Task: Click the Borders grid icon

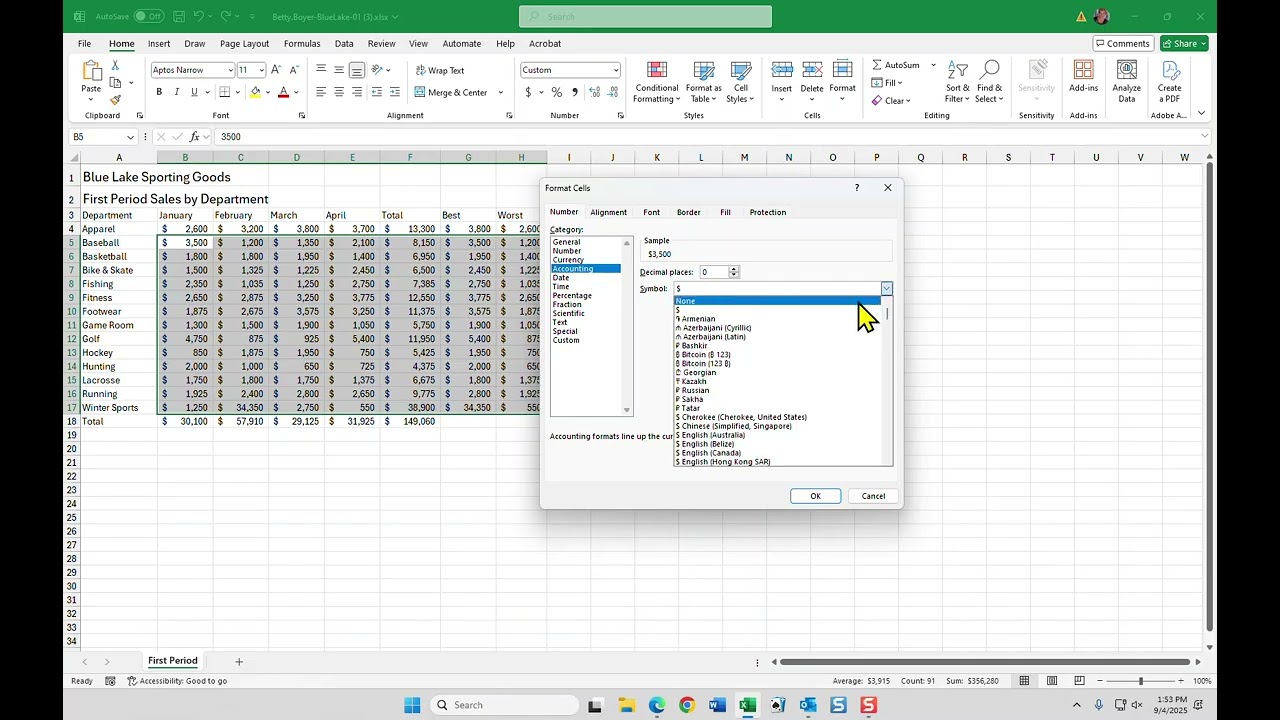Action: point(225,92)
